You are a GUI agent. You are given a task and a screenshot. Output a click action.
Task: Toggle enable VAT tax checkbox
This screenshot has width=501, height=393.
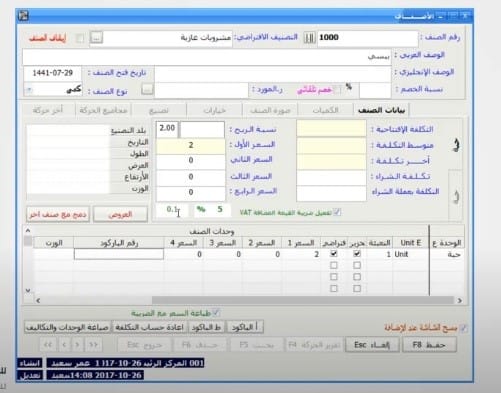click(337, 212)
